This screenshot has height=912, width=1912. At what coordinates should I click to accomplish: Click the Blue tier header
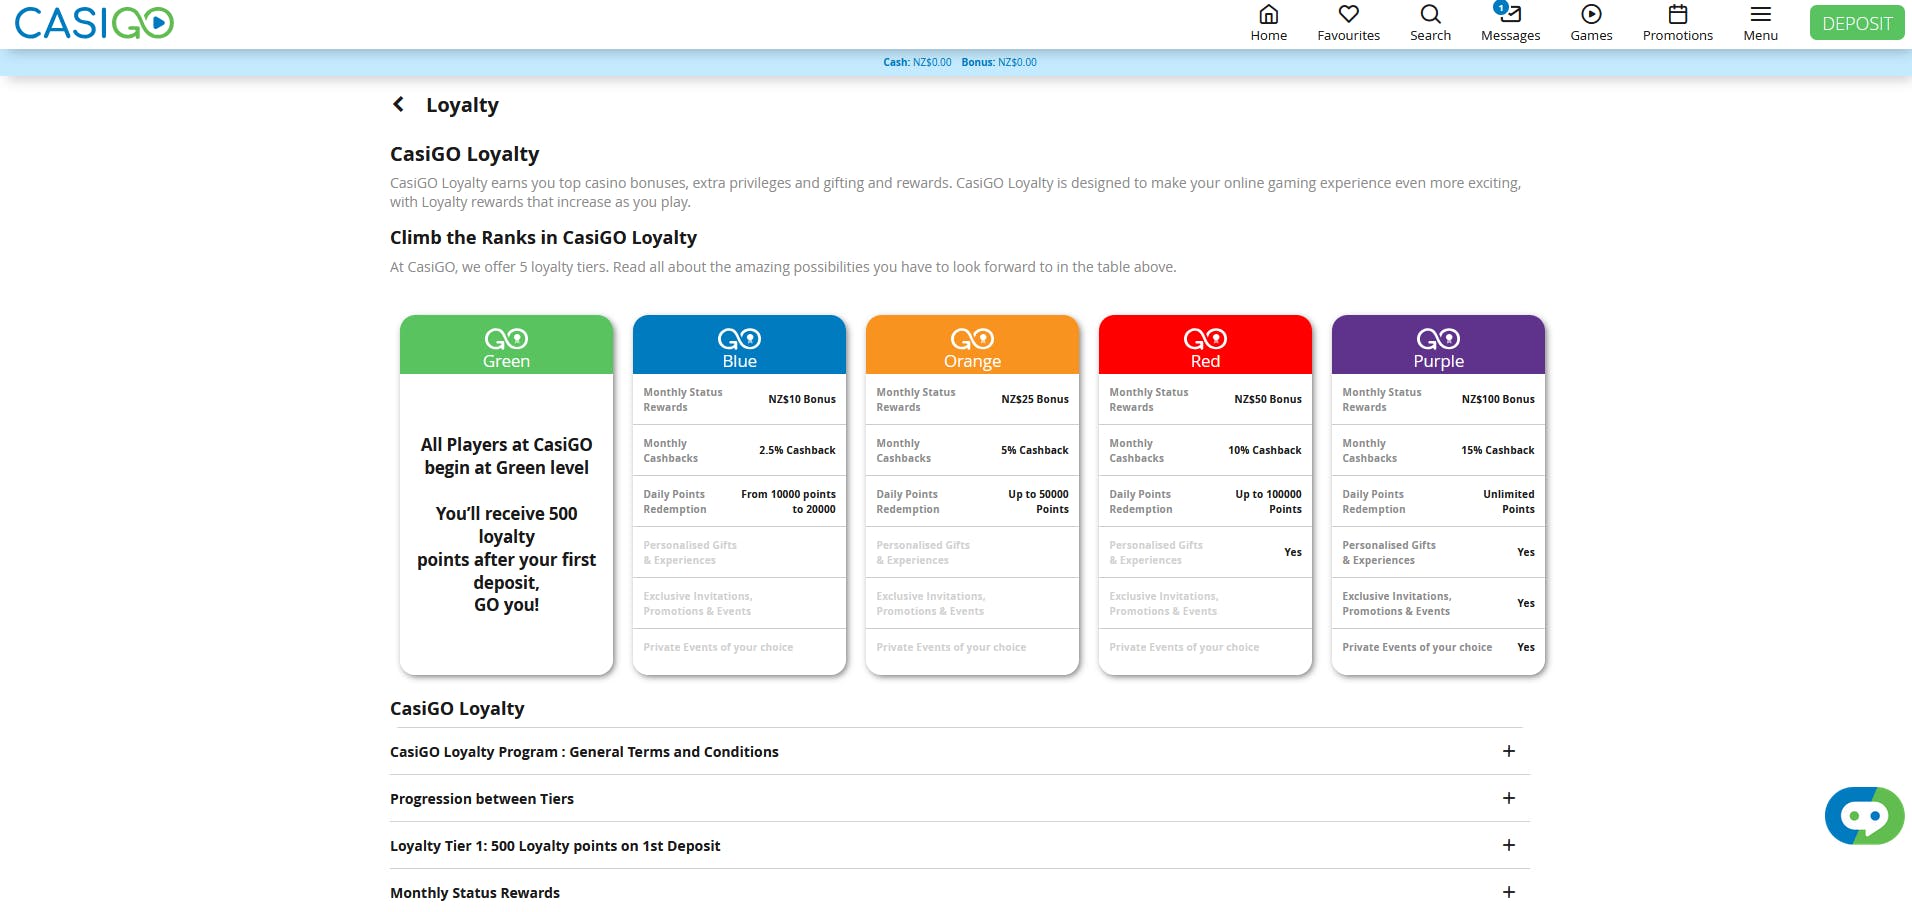(x=739, y=345)
